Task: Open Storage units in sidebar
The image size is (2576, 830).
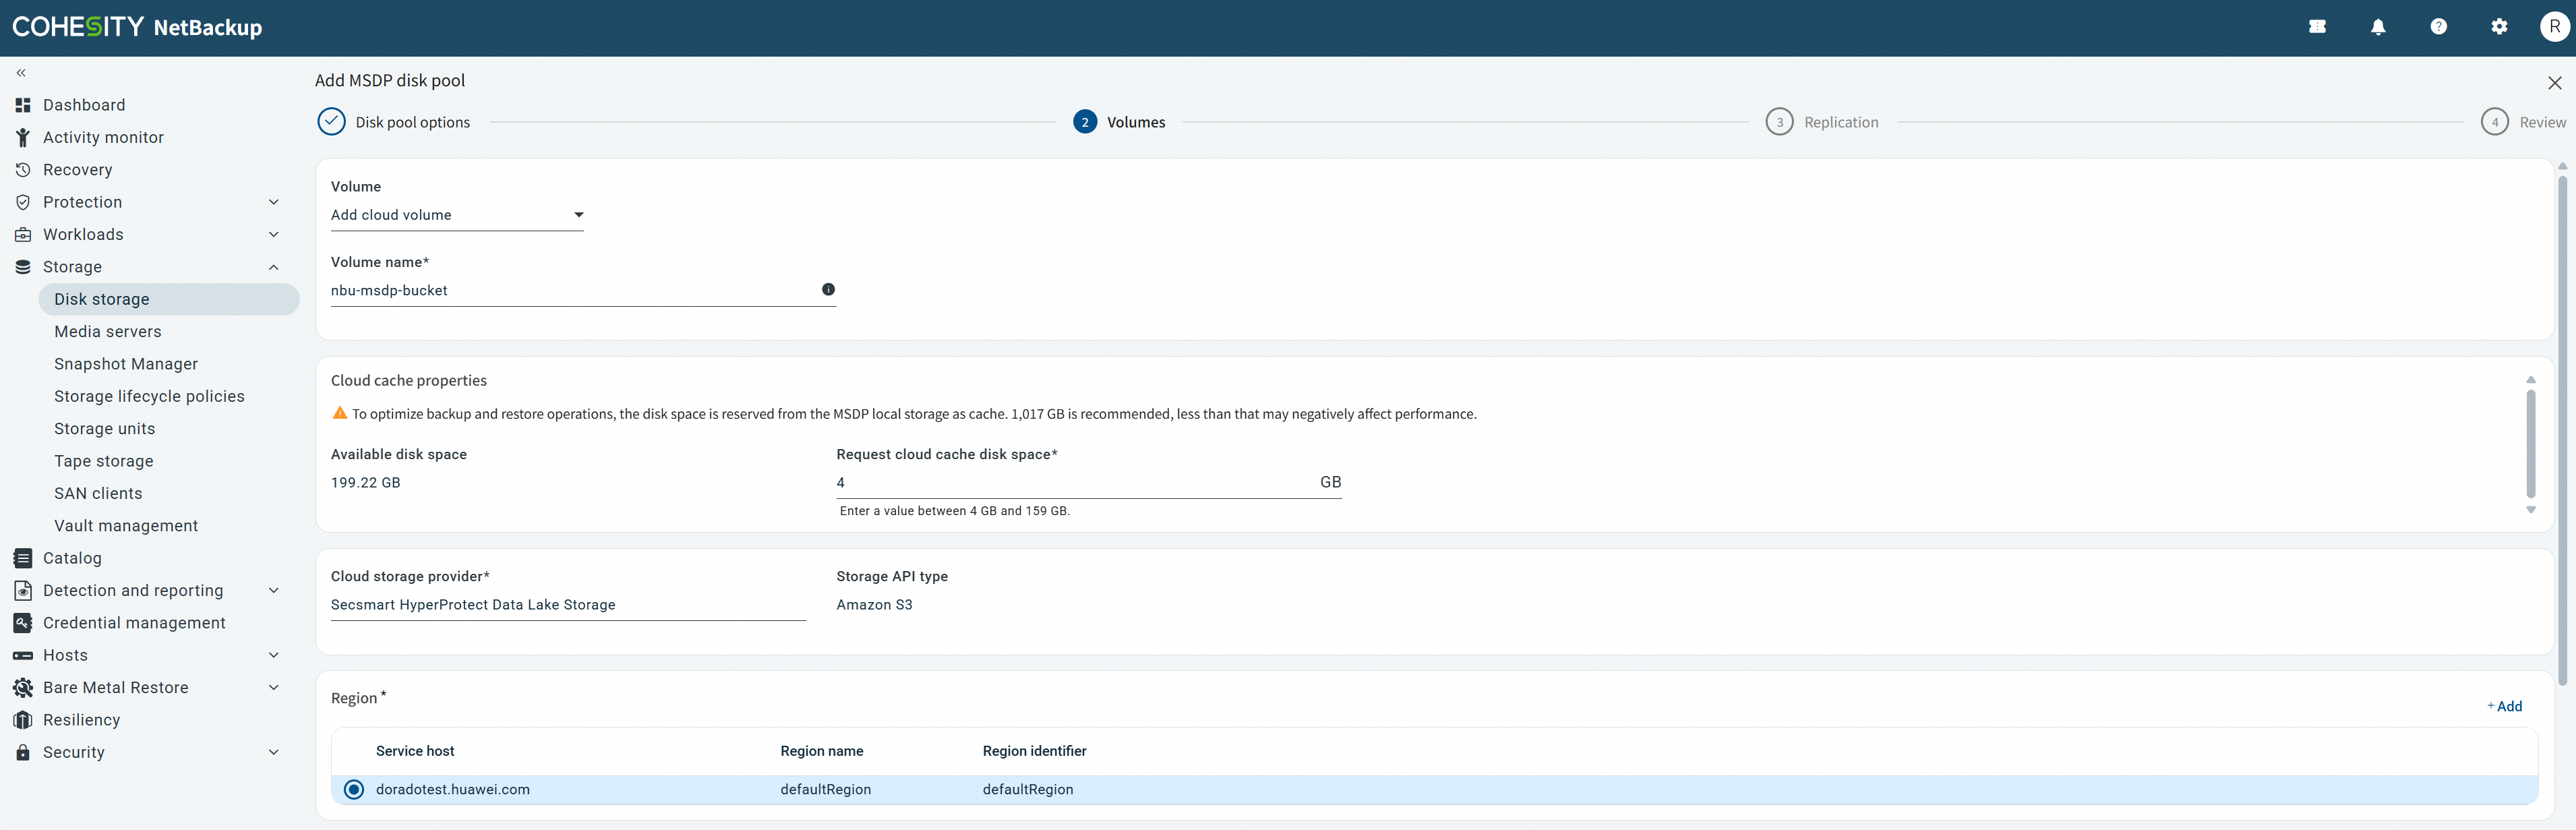Action: pos(104,429)
